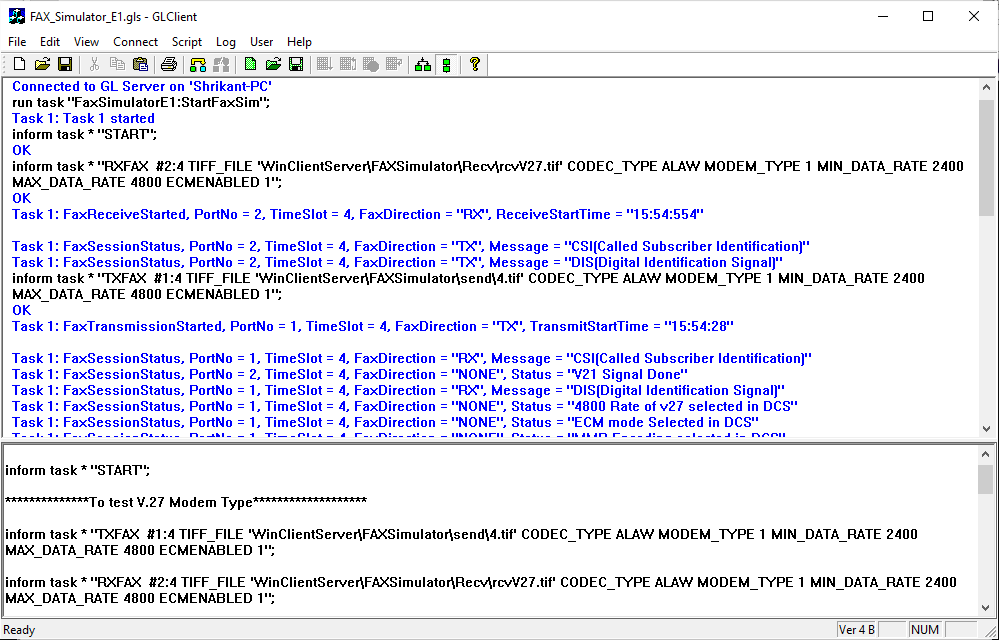Screen dimensions: 999x640
Task: Click the script pane scrollbar down arrow
Action: [x=986, y=608]
